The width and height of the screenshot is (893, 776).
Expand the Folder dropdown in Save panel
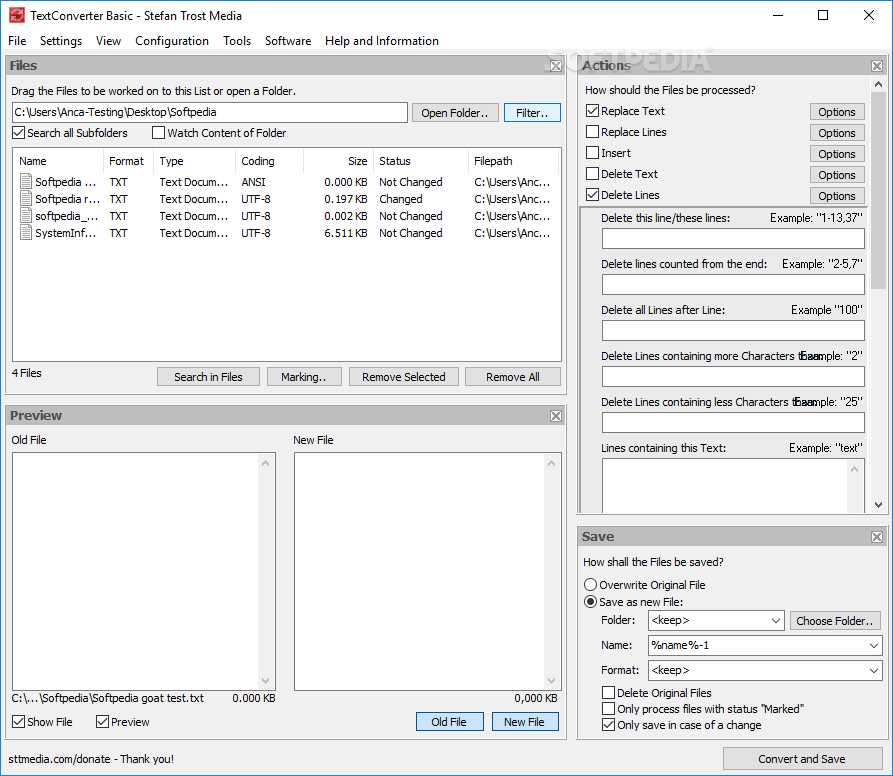coord(776,621)
